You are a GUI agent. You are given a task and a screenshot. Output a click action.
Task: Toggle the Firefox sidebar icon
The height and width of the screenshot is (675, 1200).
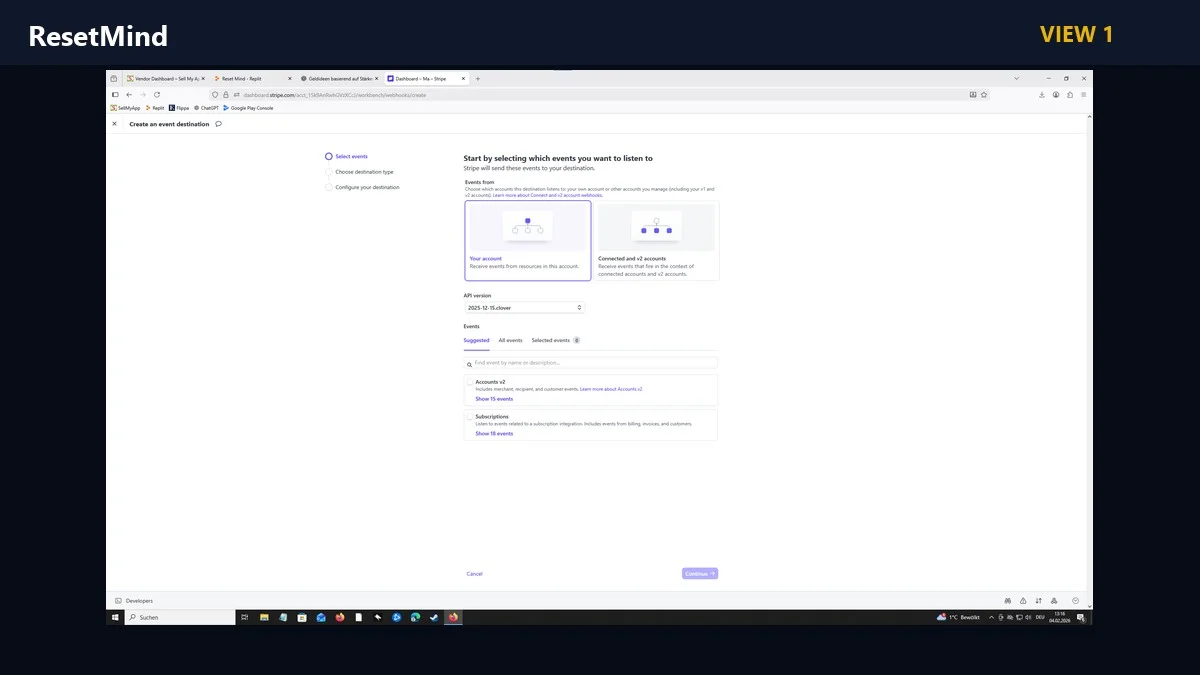[115, 94]
